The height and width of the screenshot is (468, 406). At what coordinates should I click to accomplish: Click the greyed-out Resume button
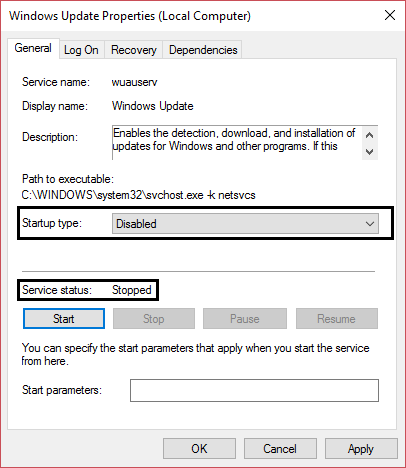click(x=337, y=319)
